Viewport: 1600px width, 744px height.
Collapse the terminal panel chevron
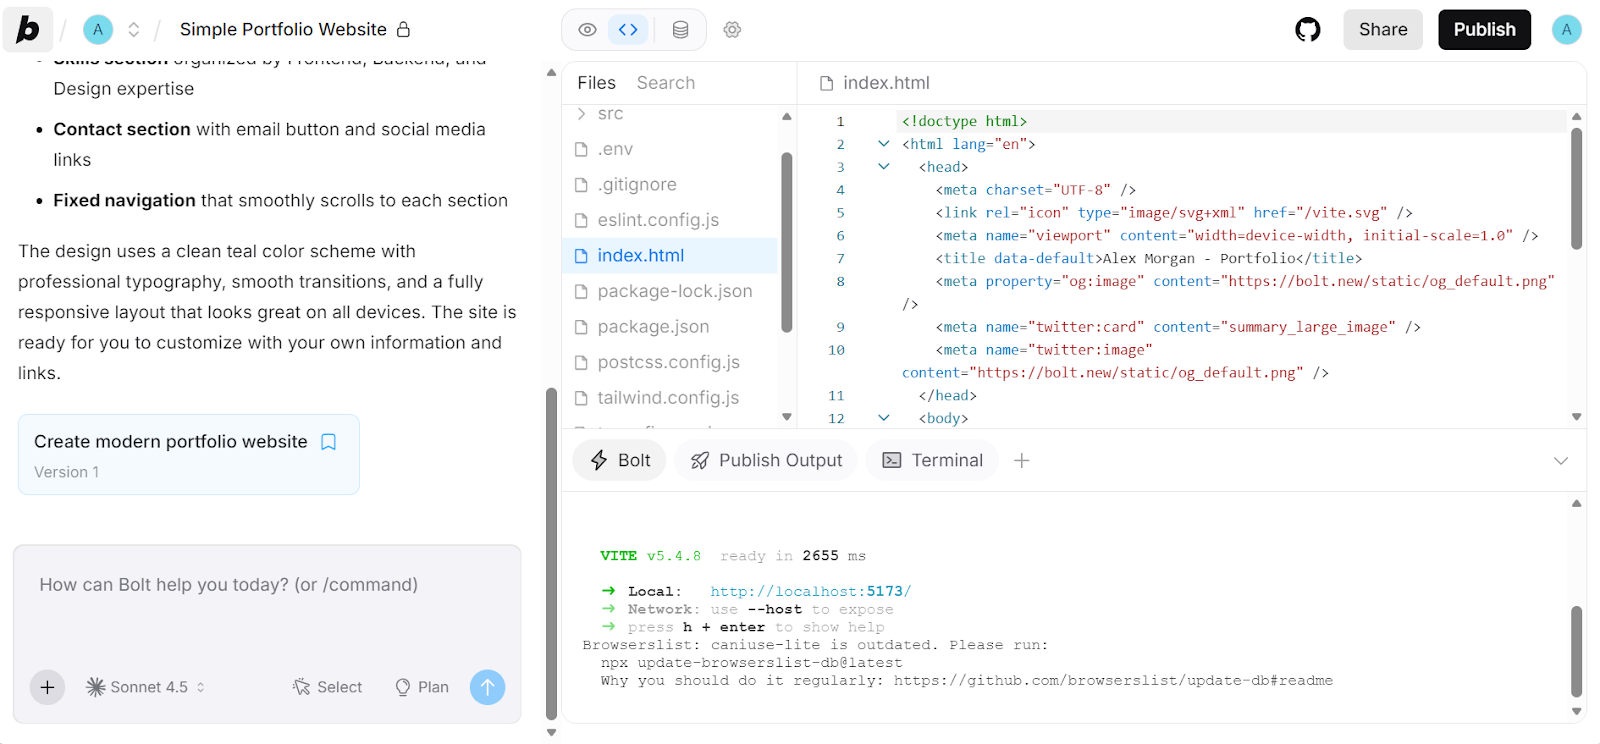click(x=1560, y=461)
